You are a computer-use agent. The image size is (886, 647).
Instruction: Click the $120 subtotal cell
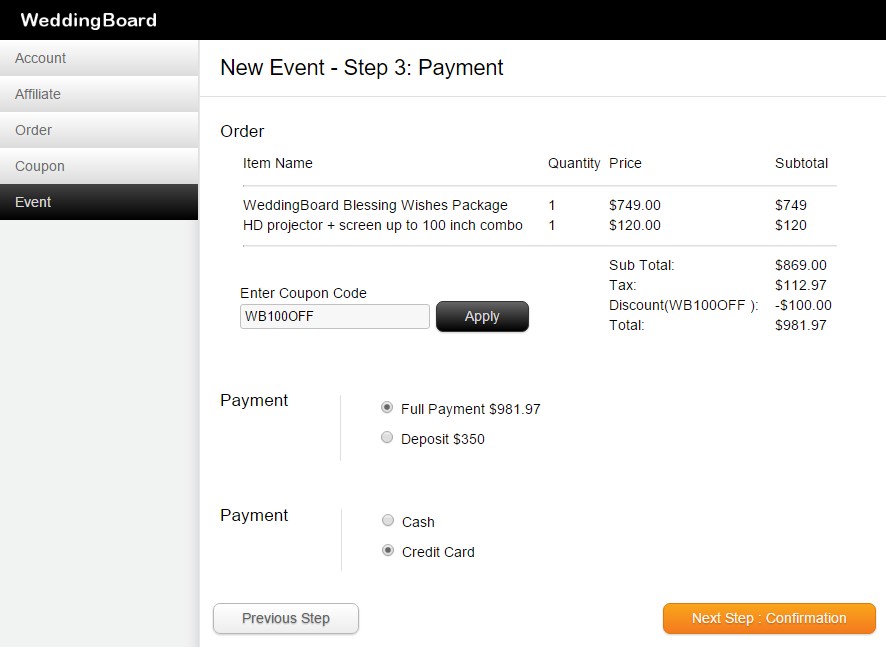coord(791,225)
